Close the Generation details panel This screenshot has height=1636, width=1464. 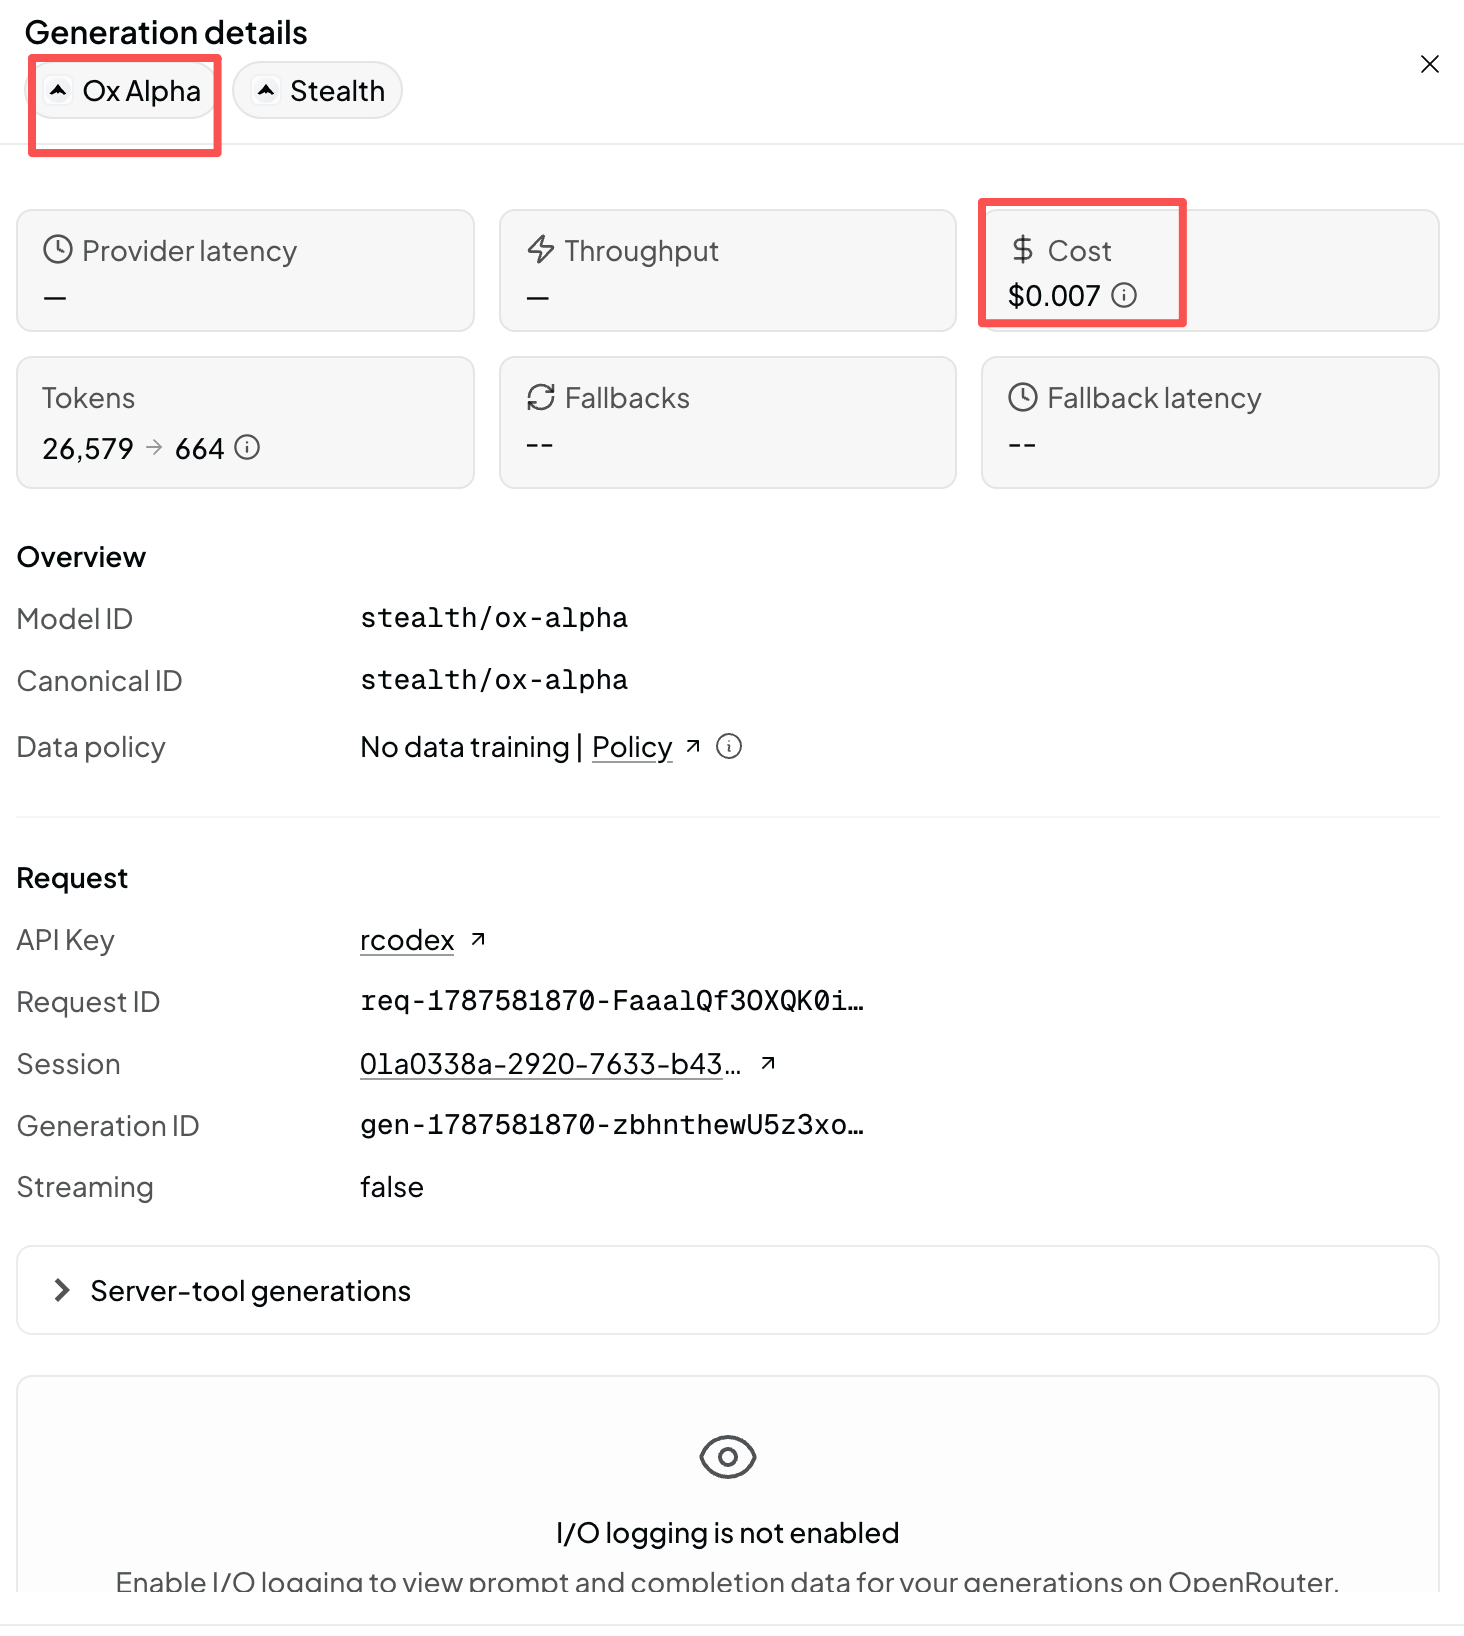(x=1430, y=64)
